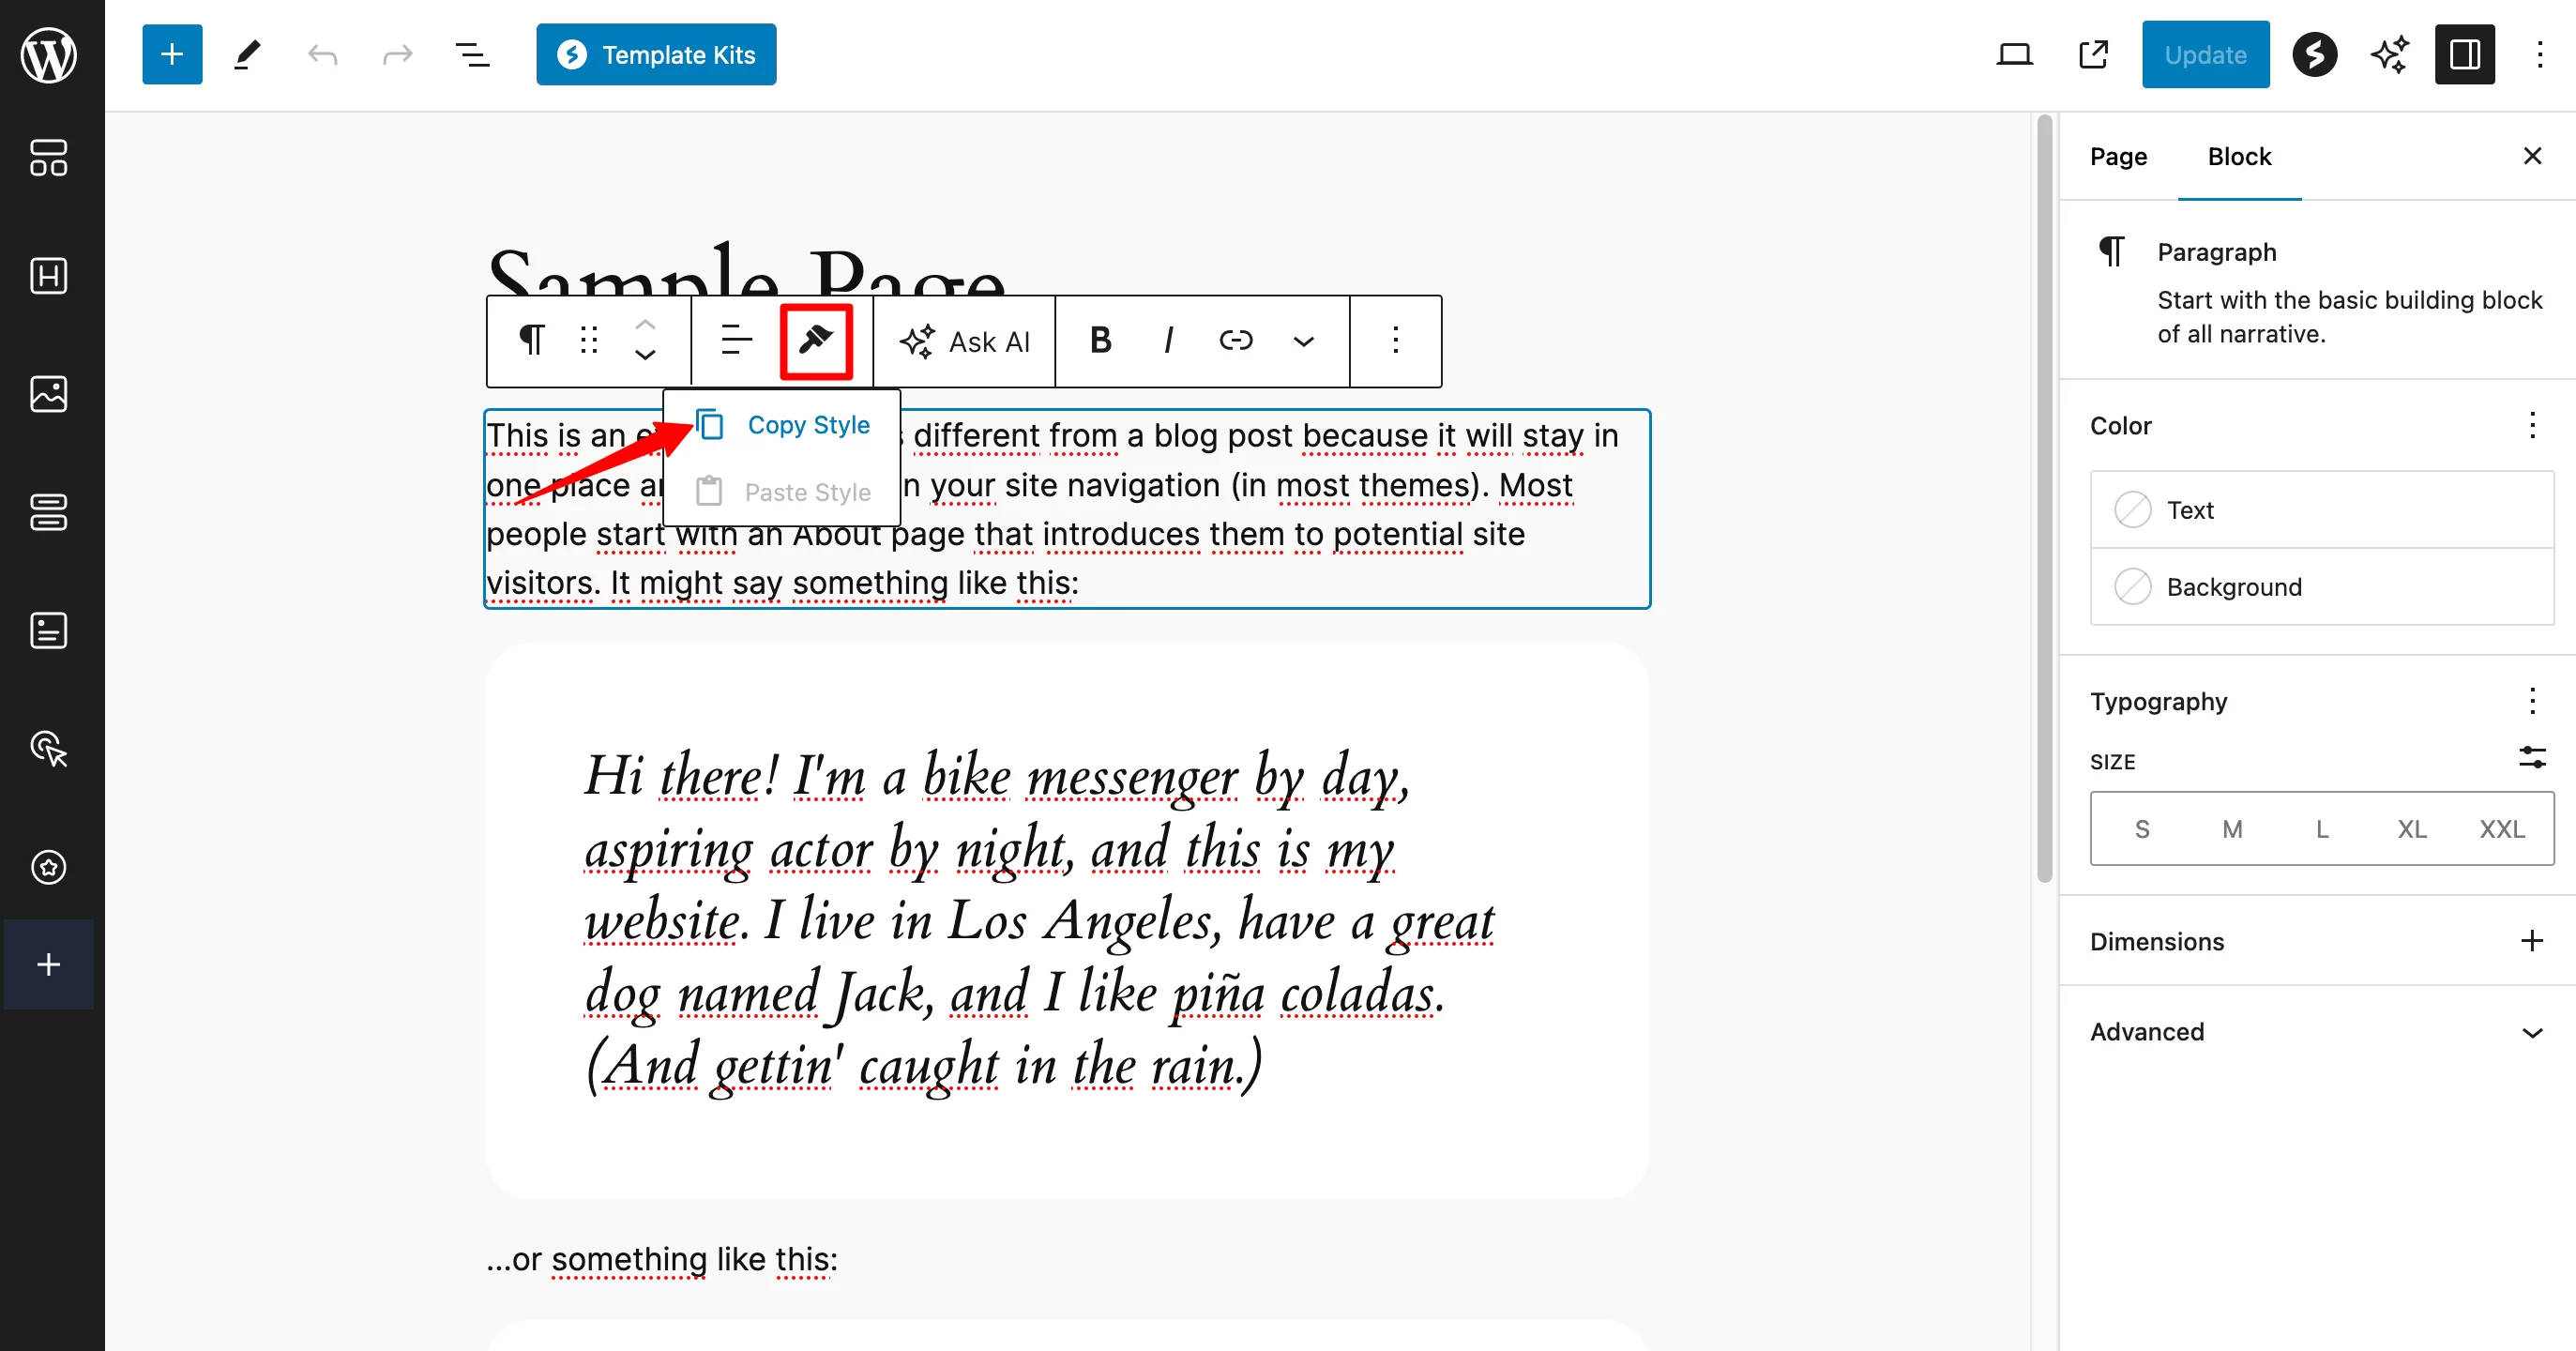Click the link options chevron dropdown
This screenshot has width=2576, height=1351.
[x=1302, y=339]
